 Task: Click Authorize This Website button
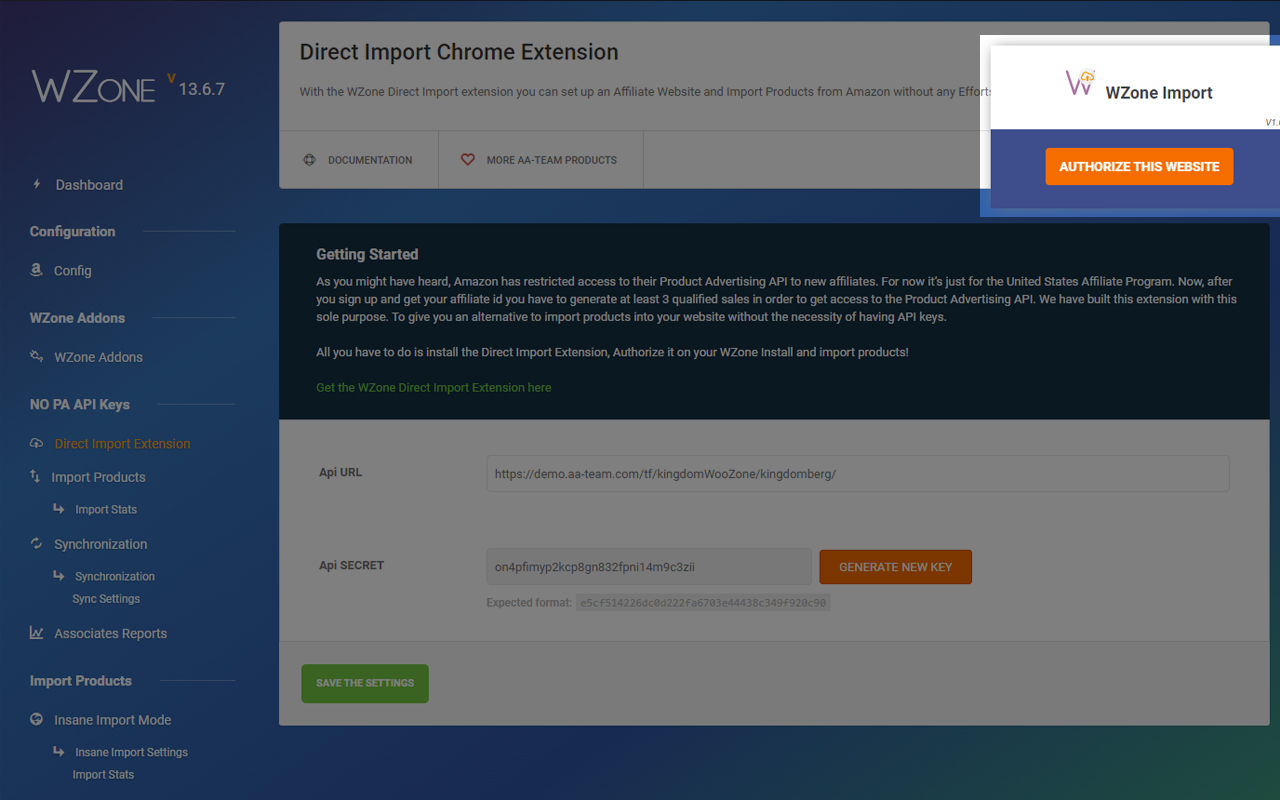(x=1139, y=167)
